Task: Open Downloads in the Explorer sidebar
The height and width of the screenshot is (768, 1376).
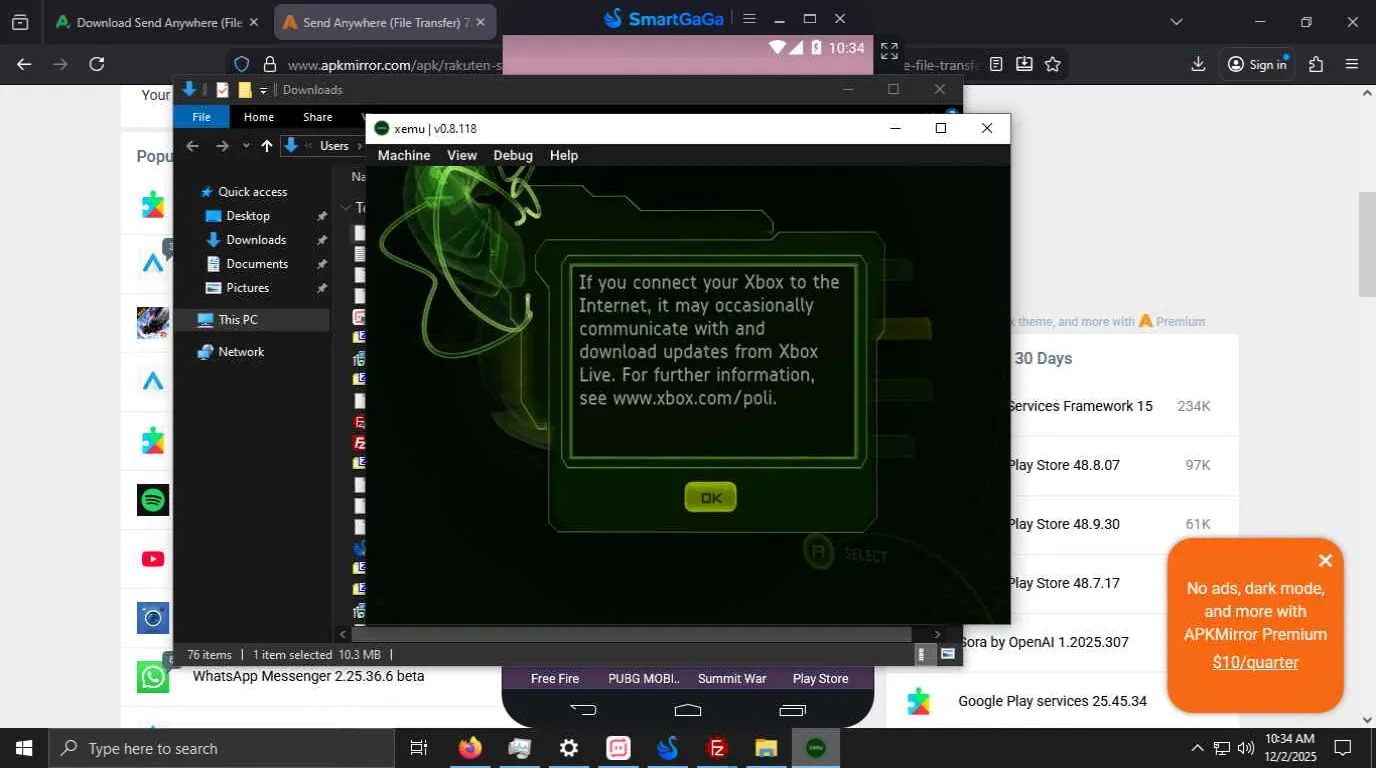Action: (x=256, y=240)
